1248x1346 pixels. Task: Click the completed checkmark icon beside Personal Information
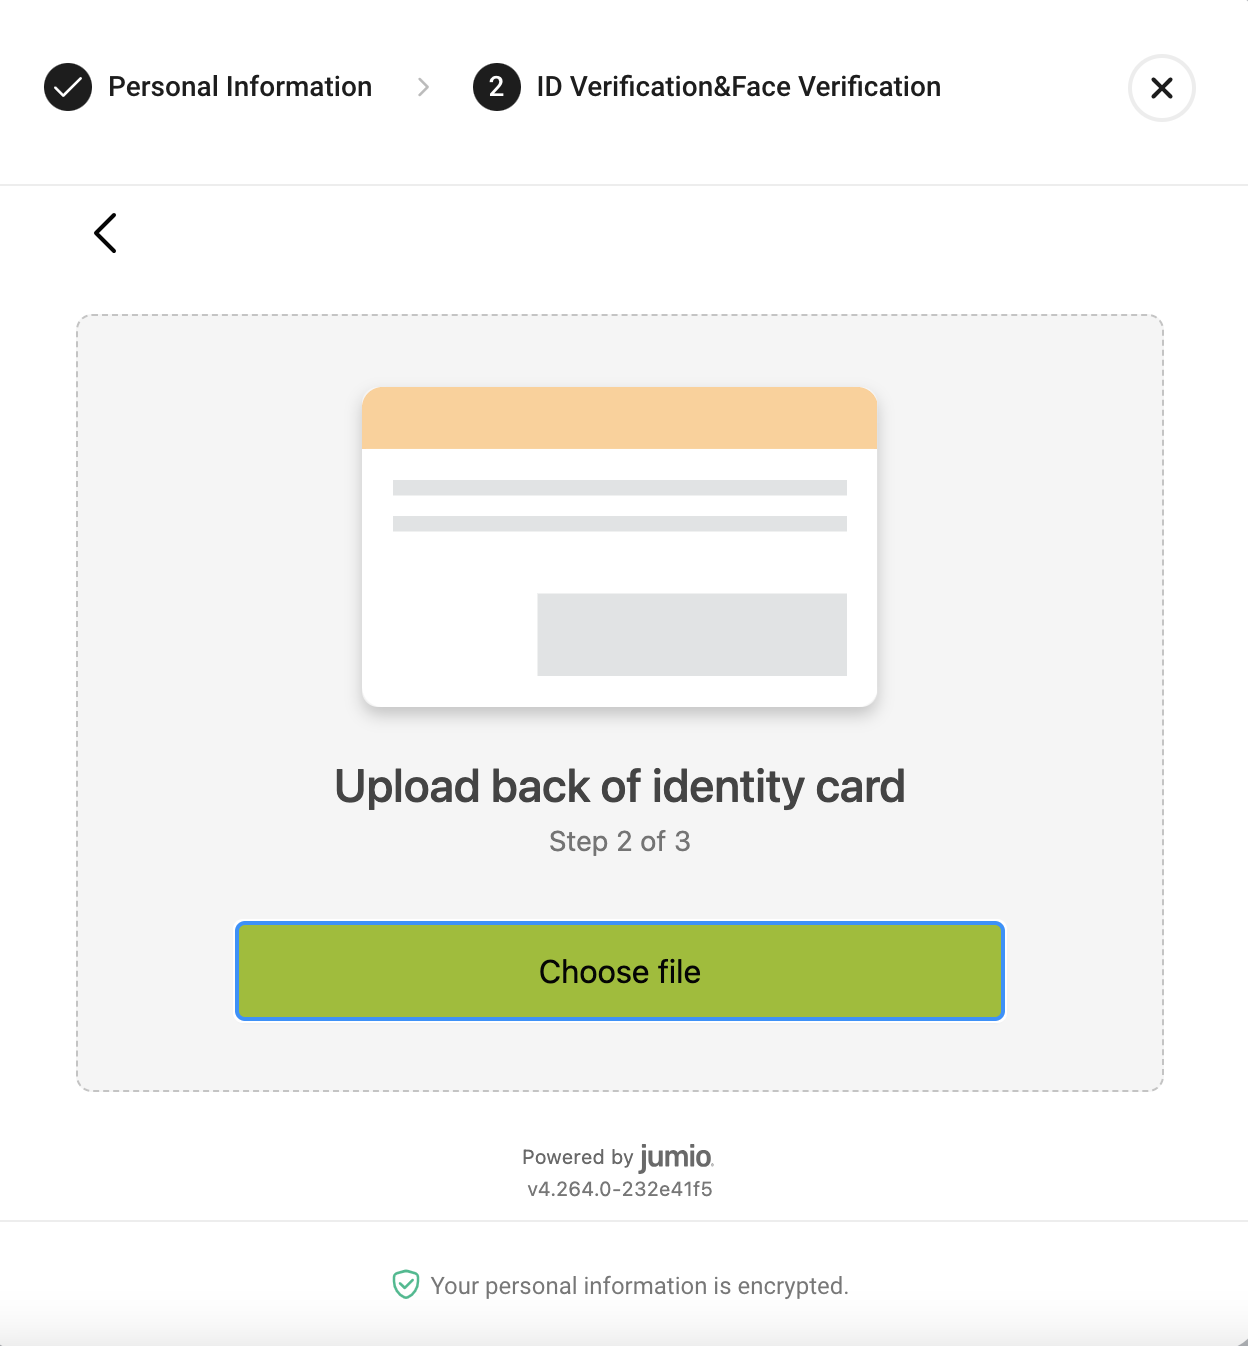coord(68,87)
